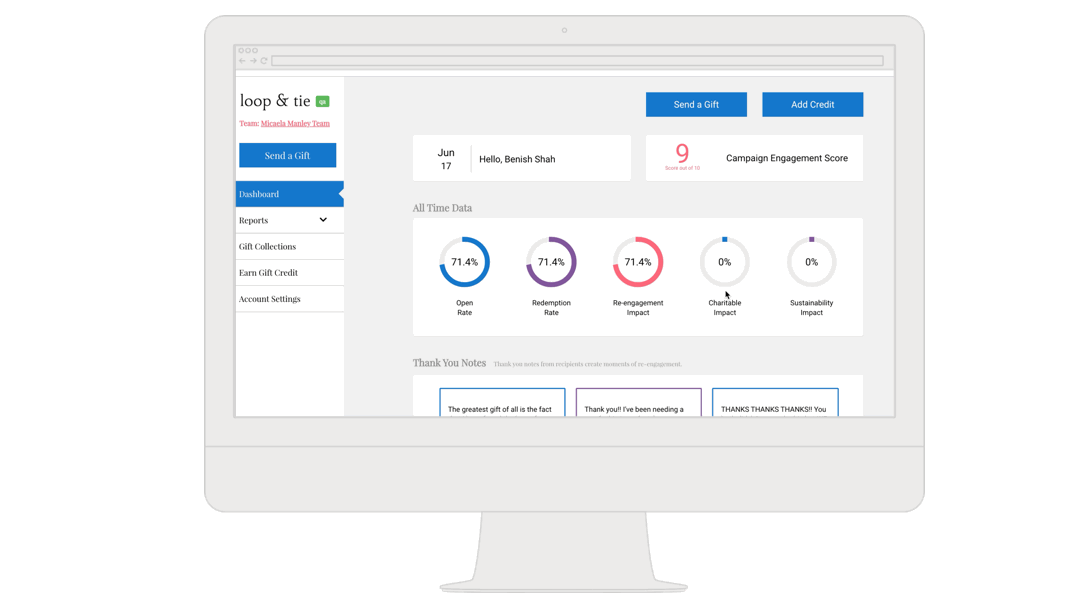Image resolution: width=1080 pixels, height=608 pixels.
Task: Click the All Time Data heading
Action: click(x=442, y=208)
